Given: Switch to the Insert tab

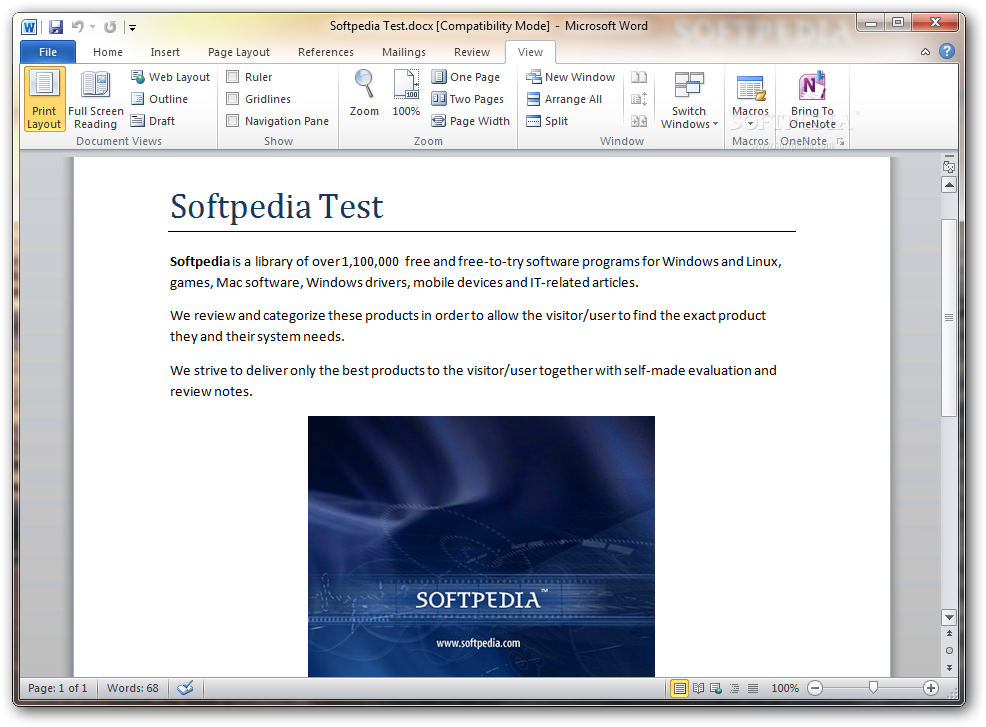Looking at the screenshot, I should point(165,52).
